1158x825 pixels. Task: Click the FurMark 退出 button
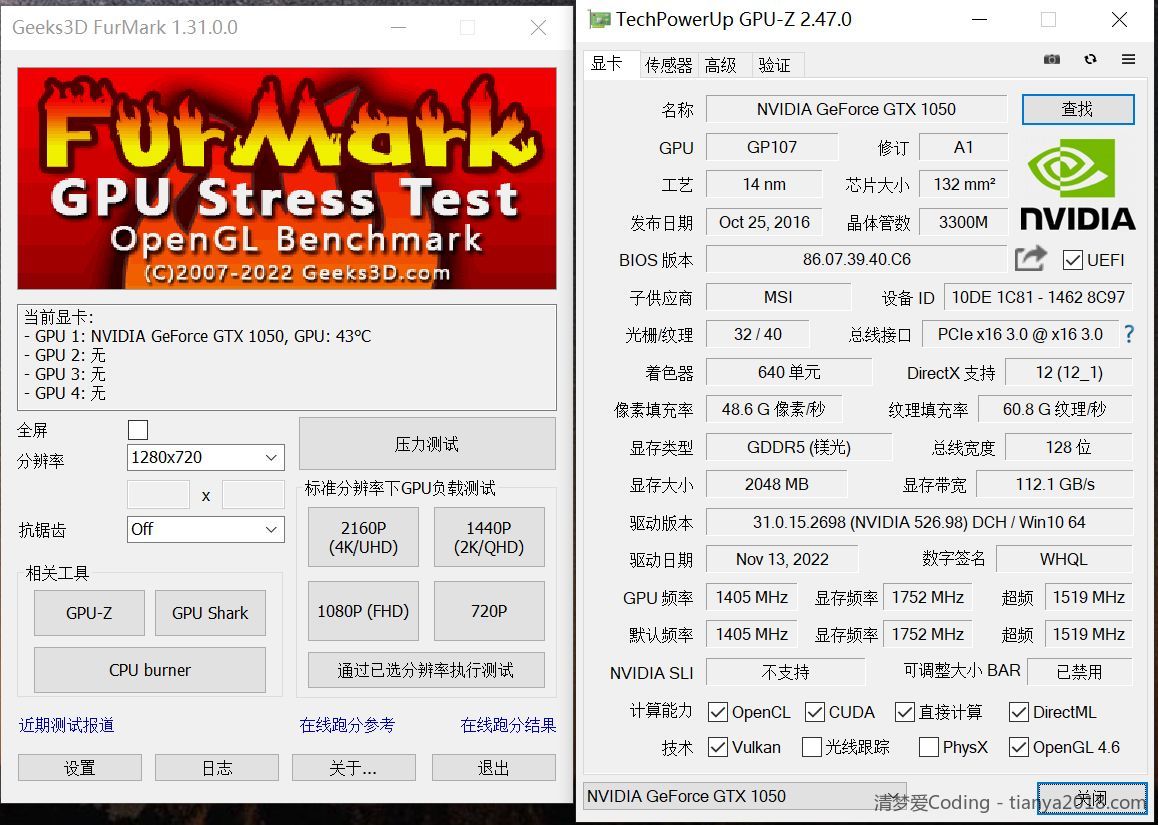[493, 768]
